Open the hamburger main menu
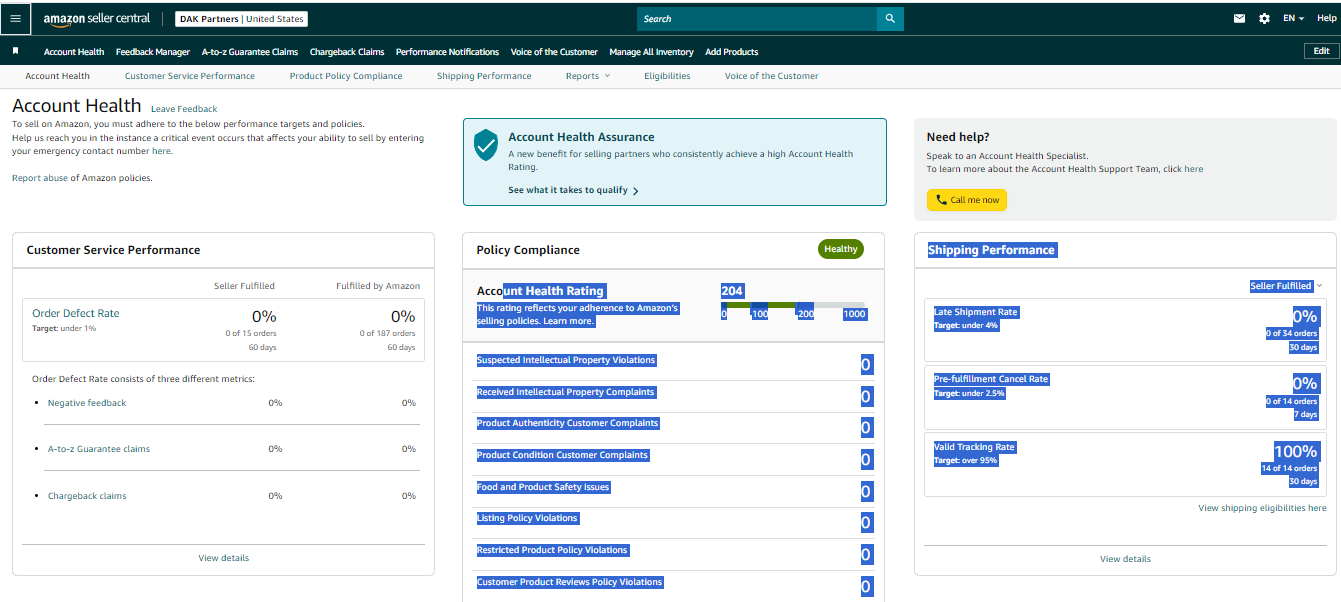 click(15, 19)
